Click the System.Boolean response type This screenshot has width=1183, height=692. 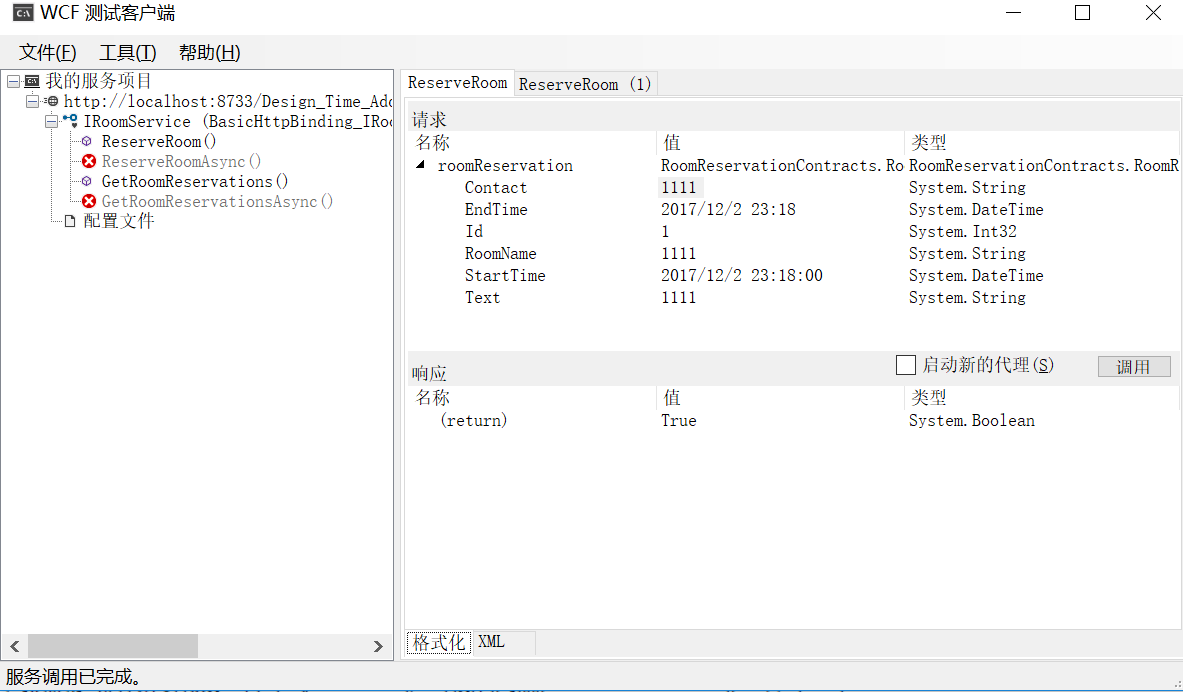972,420
